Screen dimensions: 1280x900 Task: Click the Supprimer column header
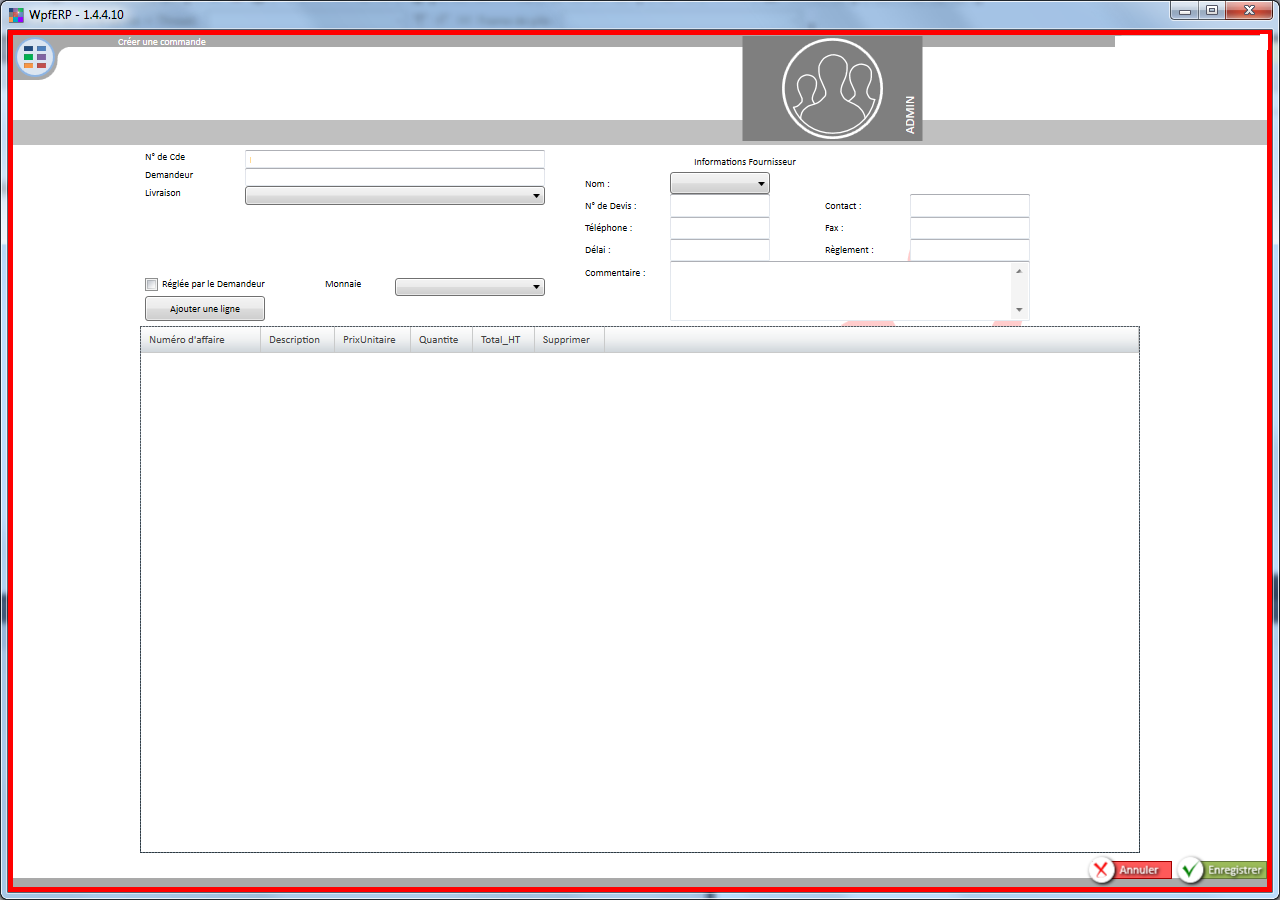(x=569, y=340)
